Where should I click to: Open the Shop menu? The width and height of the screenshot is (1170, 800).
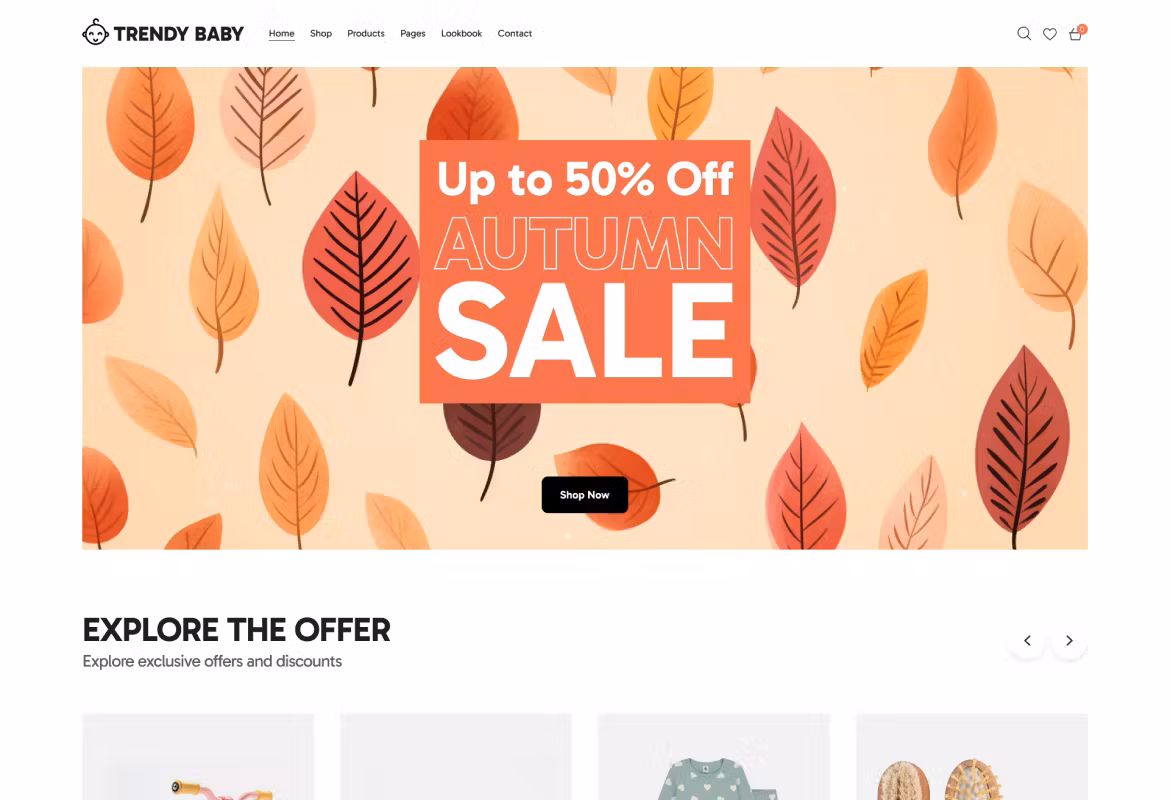[x=321, y=34]
